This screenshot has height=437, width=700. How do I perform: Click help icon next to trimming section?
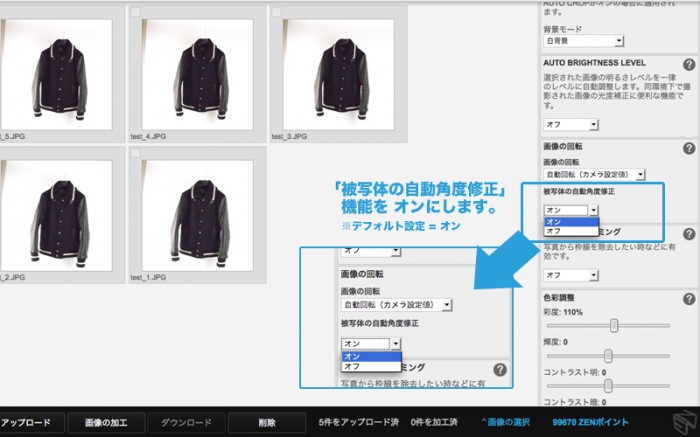(x=688, y=234)
